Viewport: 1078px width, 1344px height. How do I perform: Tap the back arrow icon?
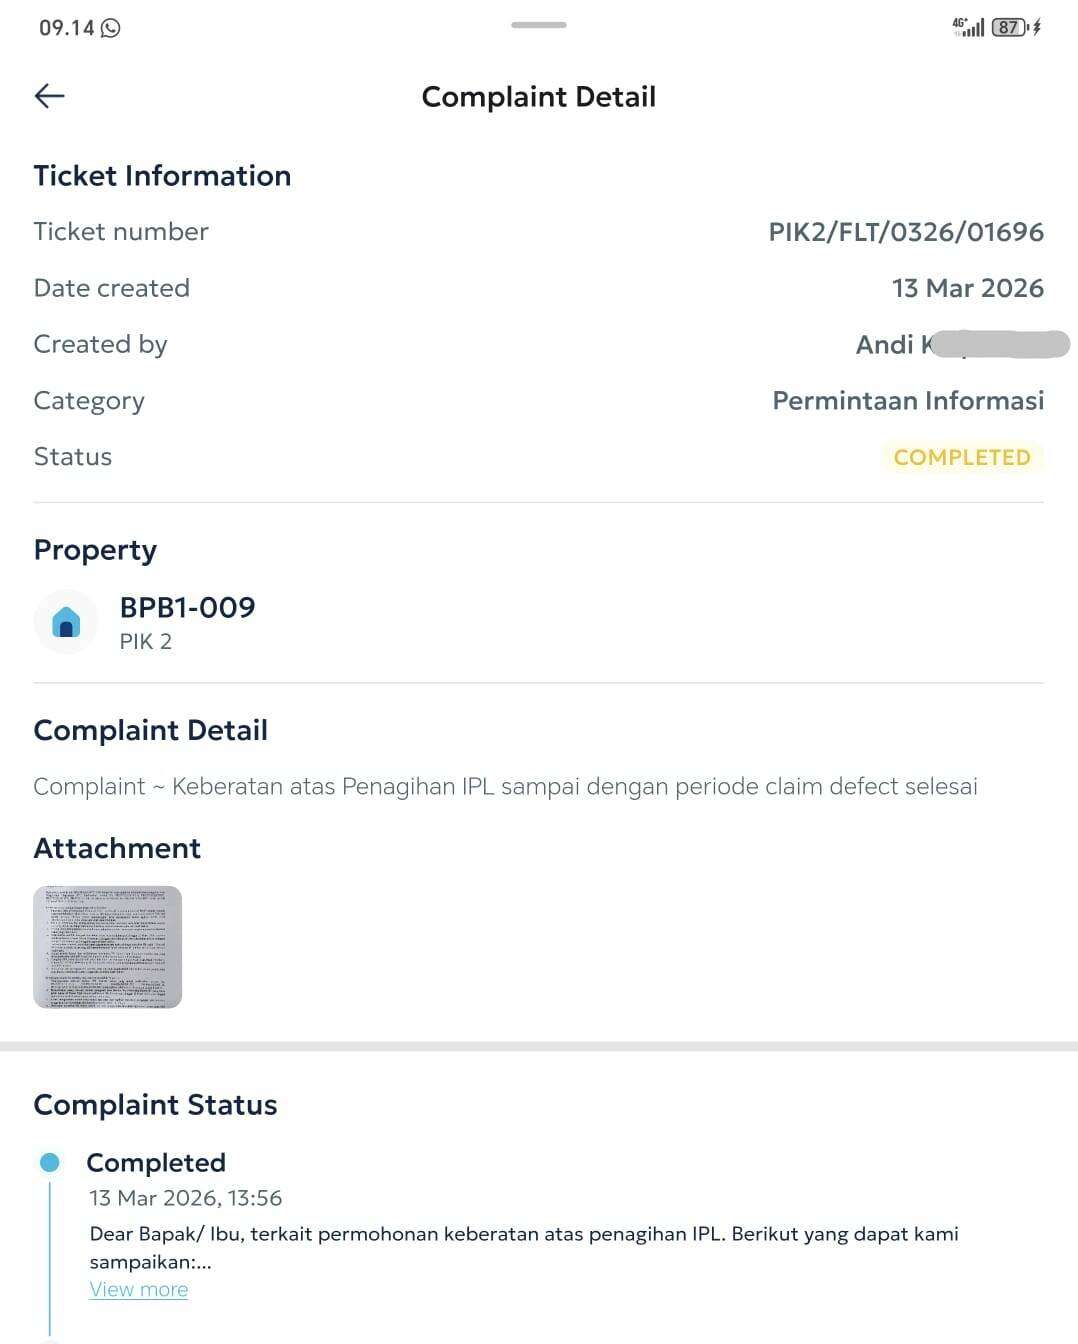click(x=49, y=96)
